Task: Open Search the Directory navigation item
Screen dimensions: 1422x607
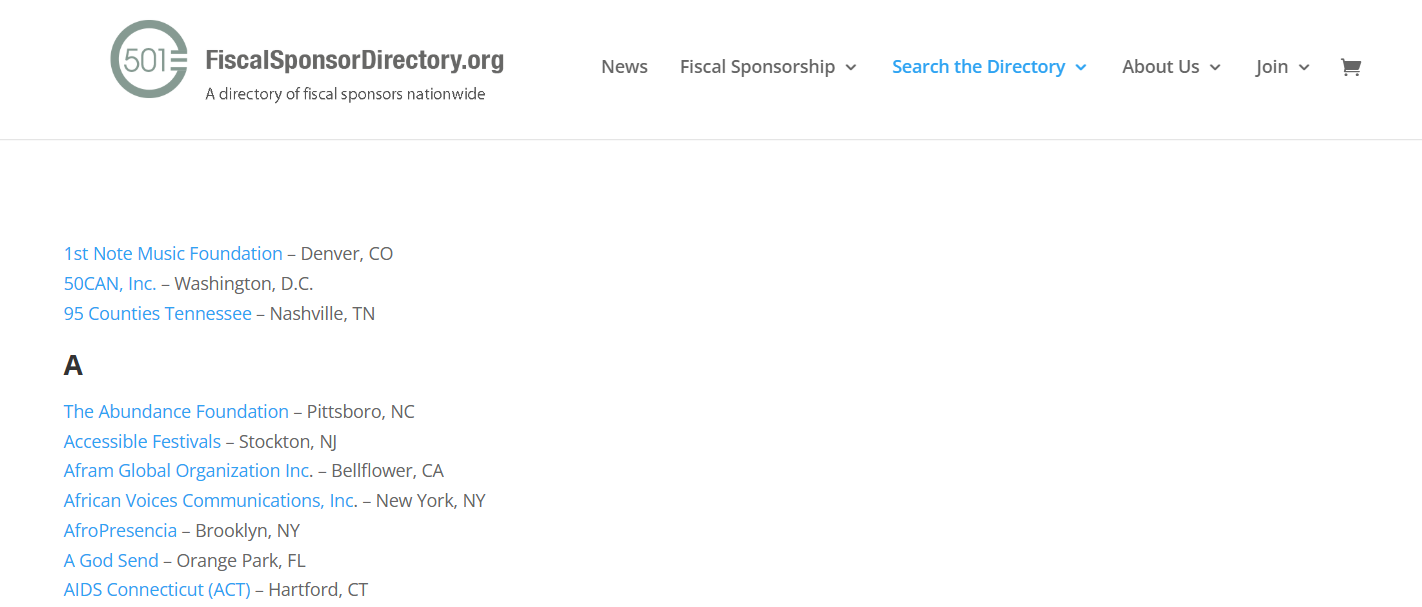Action: coord(978,66)
